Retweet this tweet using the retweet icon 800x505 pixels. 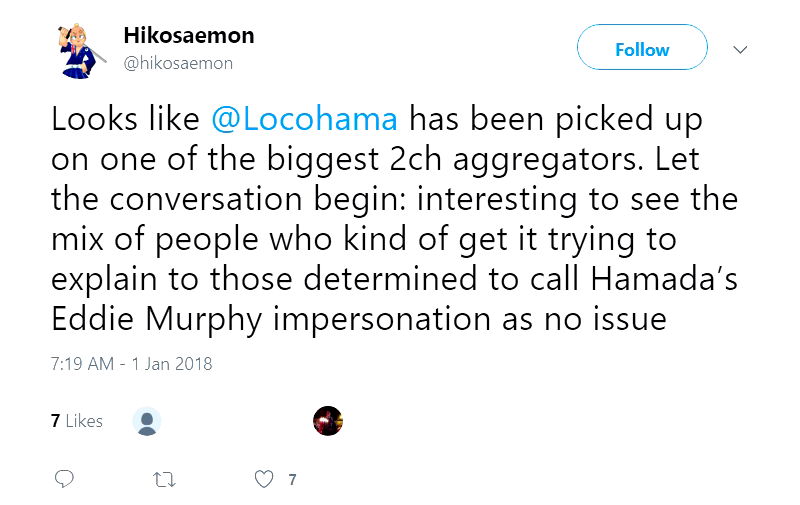pos(165,479)
